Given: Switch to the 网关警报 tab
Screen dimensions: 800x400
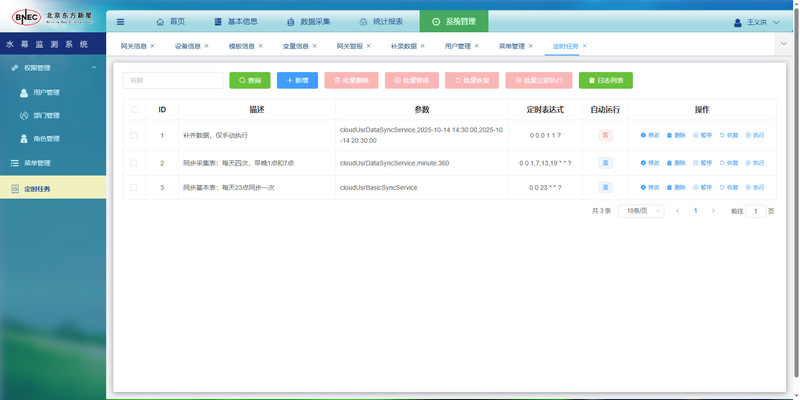Looking at the screenshot, I should pyautogui.click(x=350, y=46).
